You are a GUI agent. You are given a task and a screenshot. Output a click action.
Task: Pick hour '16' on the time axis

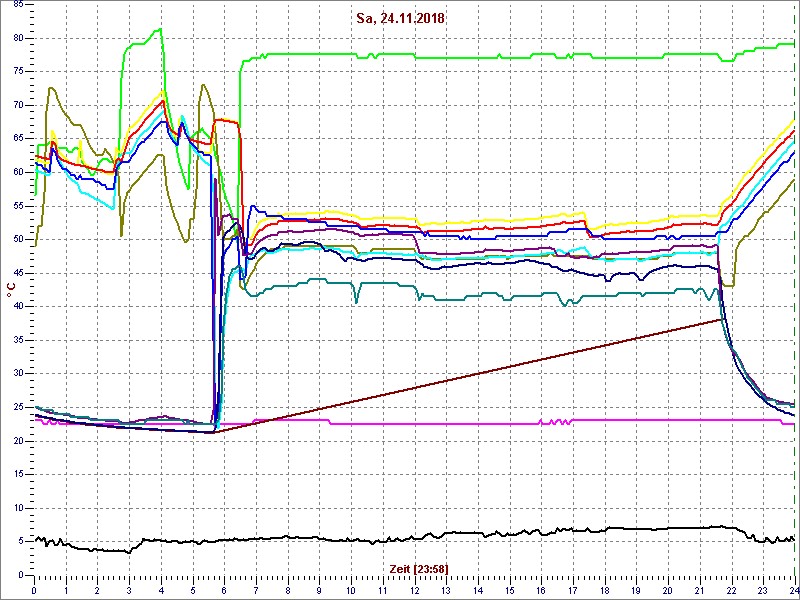point(541,590)
